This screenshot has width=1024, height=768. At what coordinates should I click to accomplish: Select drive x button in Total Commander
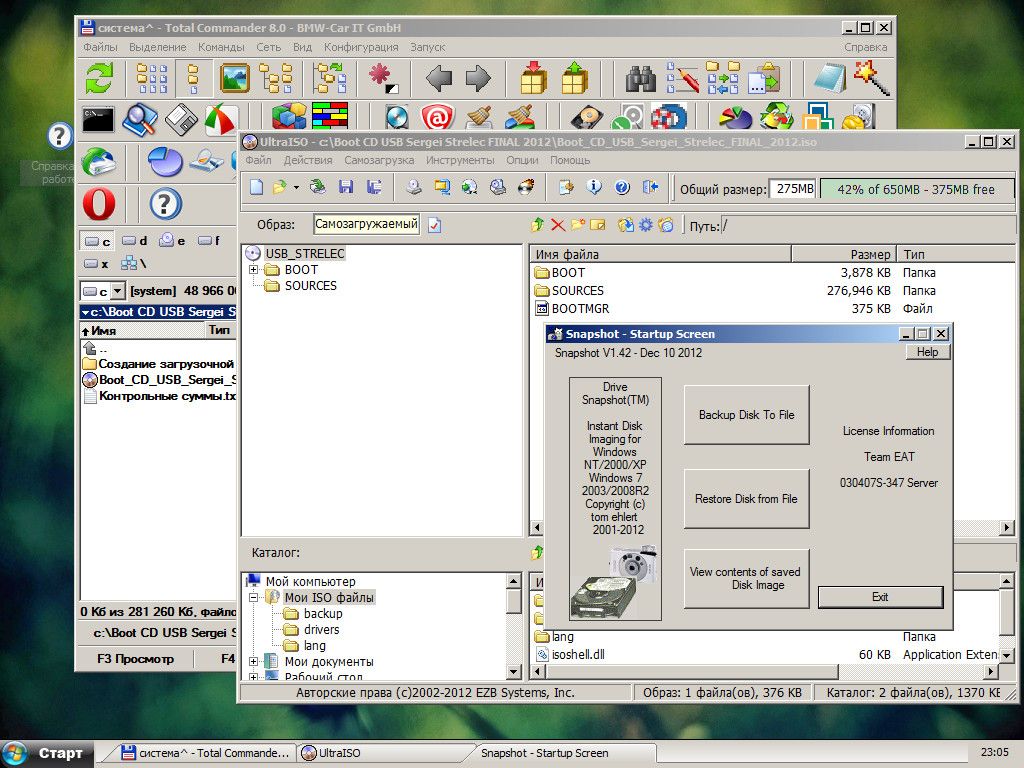97,264
